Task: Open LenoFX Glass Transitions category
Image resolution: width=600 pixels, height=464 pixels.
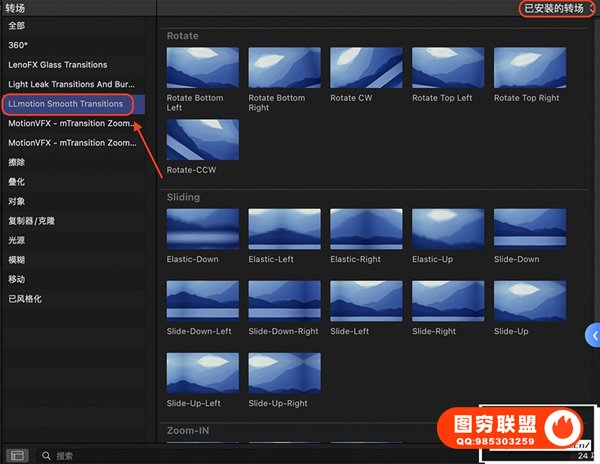Action: (x=58, y=65)
